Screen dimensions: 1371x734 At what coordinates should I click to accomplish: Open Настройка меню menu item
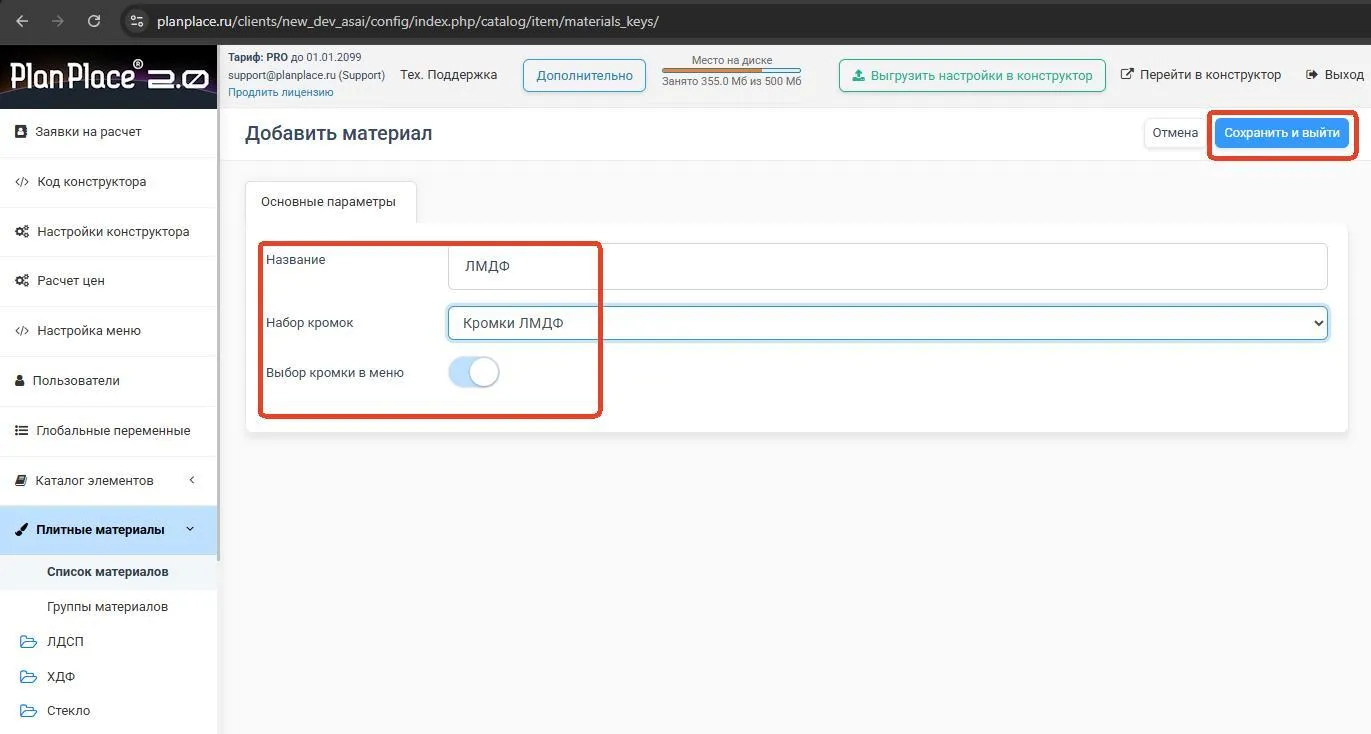pyautogui.click(x=108, y=331)
